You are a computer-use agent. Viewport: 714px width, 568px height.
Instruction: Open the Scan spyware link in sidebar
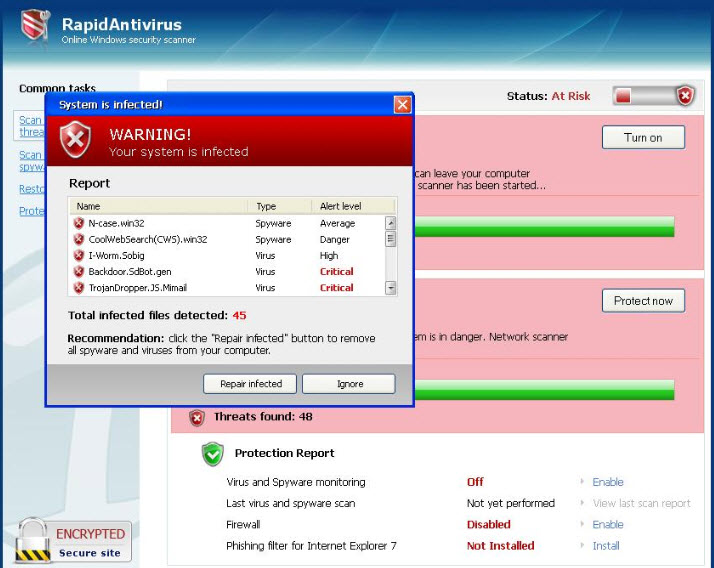31,161
